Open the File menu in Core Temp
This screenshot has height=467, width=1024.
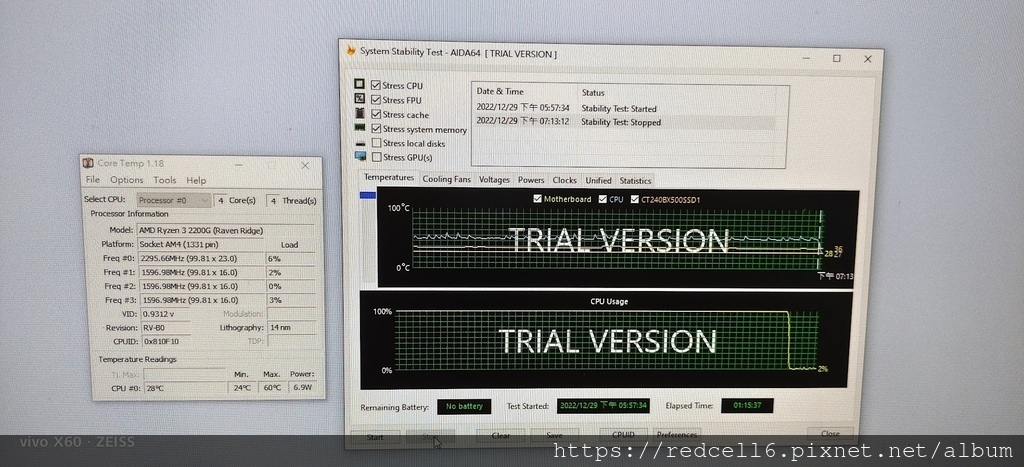click(93, 180)
